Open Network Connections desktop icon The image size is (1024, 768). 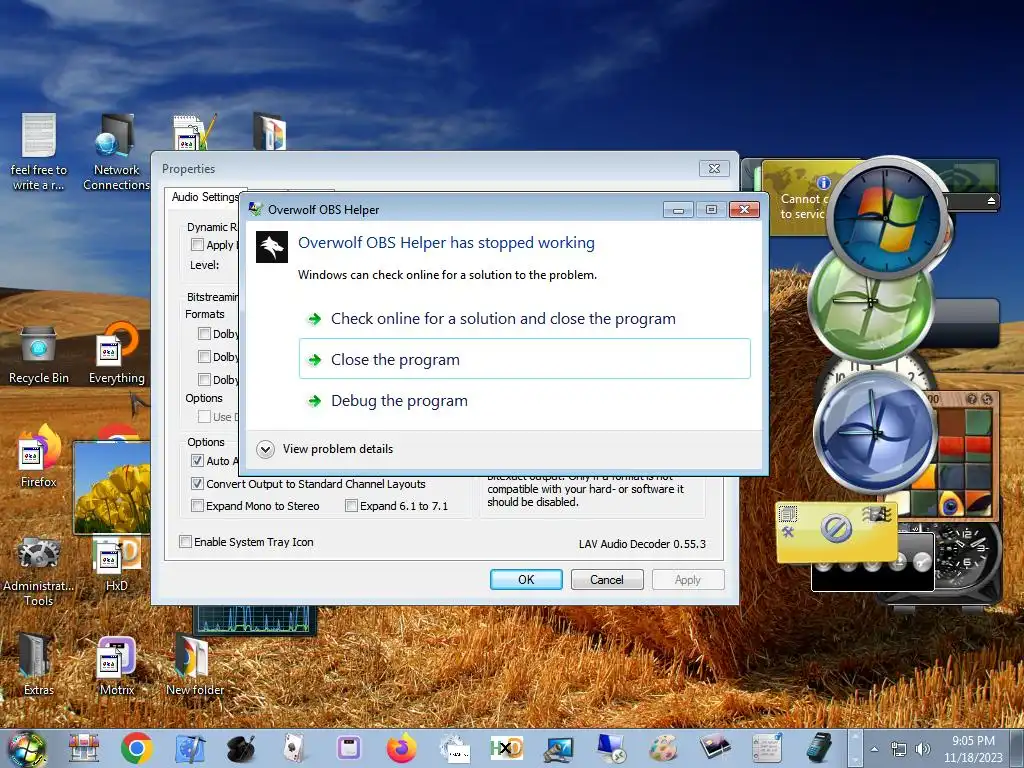click(116, 152)
